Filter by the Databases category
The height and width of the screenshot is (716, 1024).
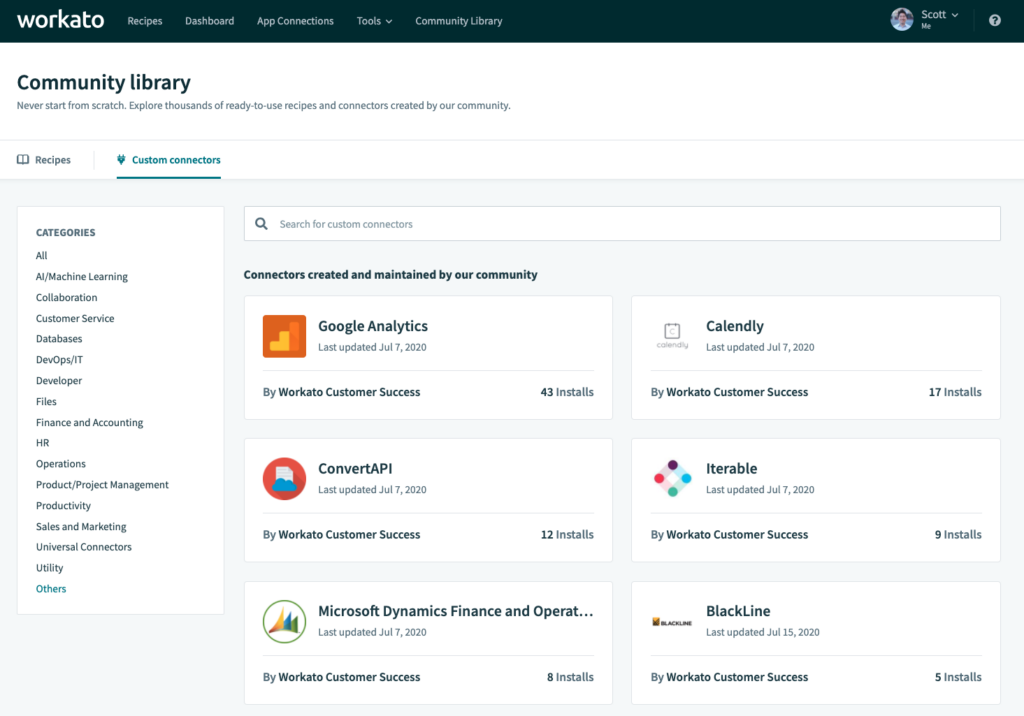point(58,338)
